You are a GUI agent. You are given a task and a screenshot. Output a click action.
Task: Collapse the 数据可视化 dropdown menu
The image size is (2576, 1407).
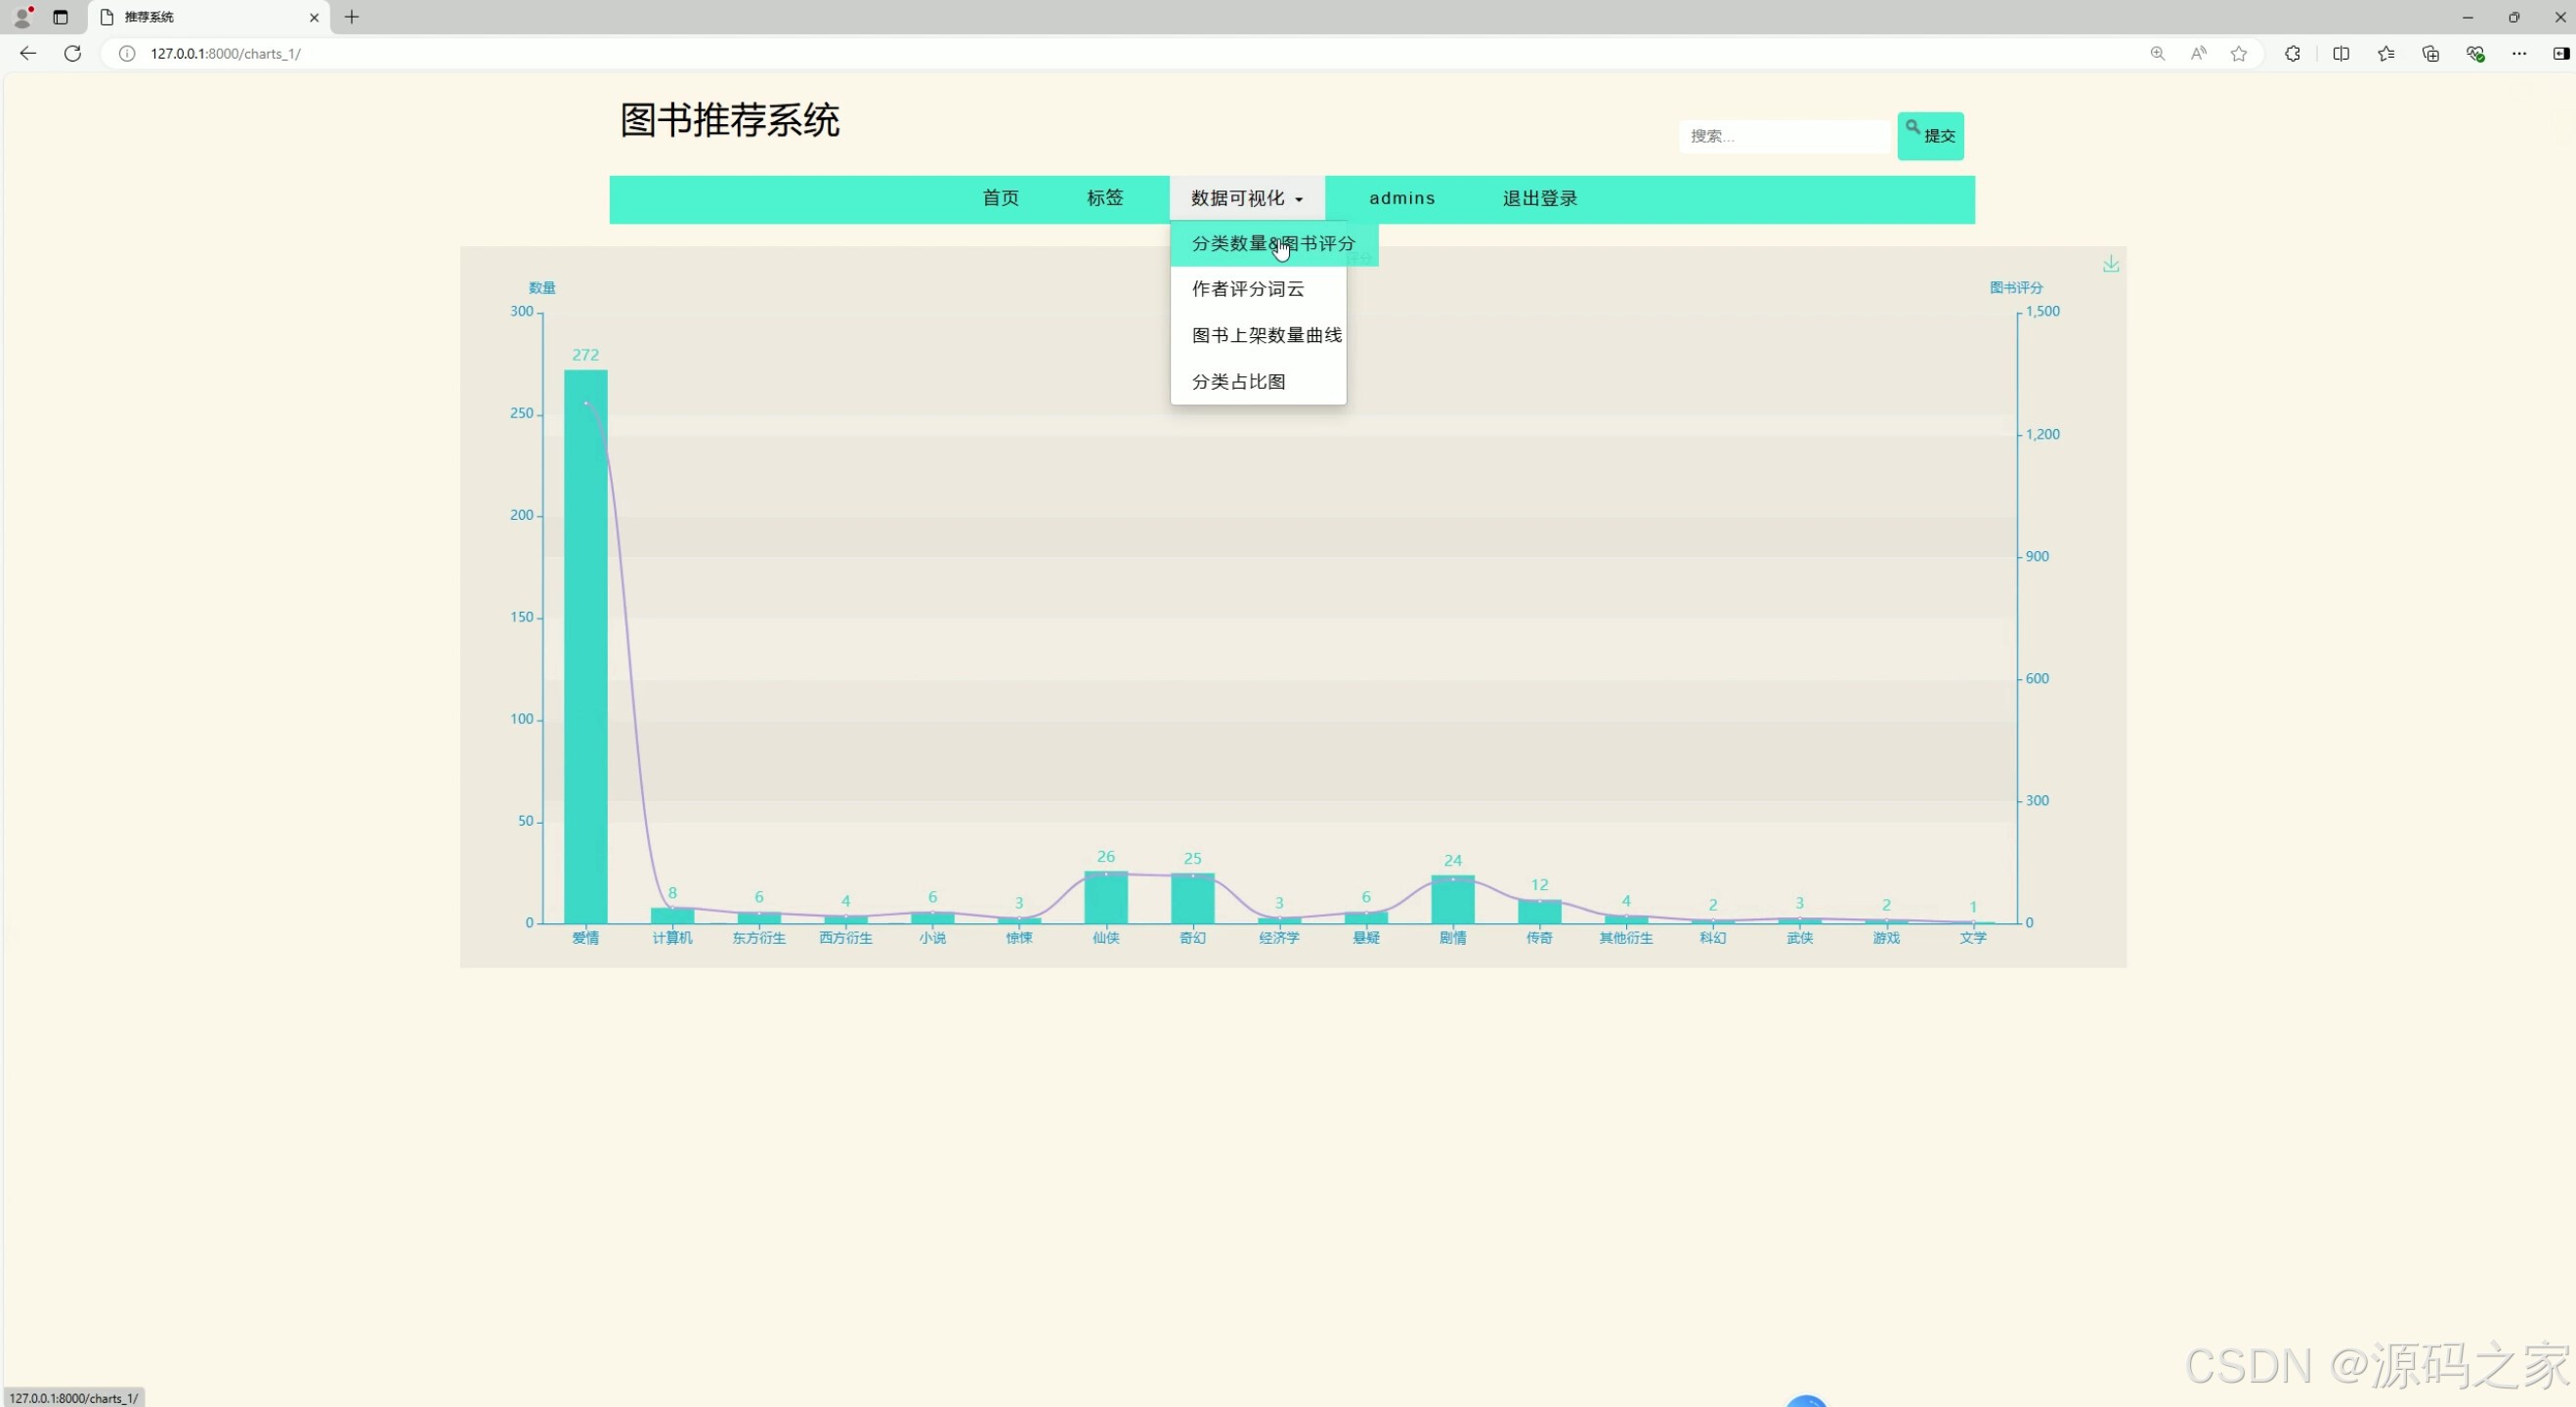(1246, 197)
